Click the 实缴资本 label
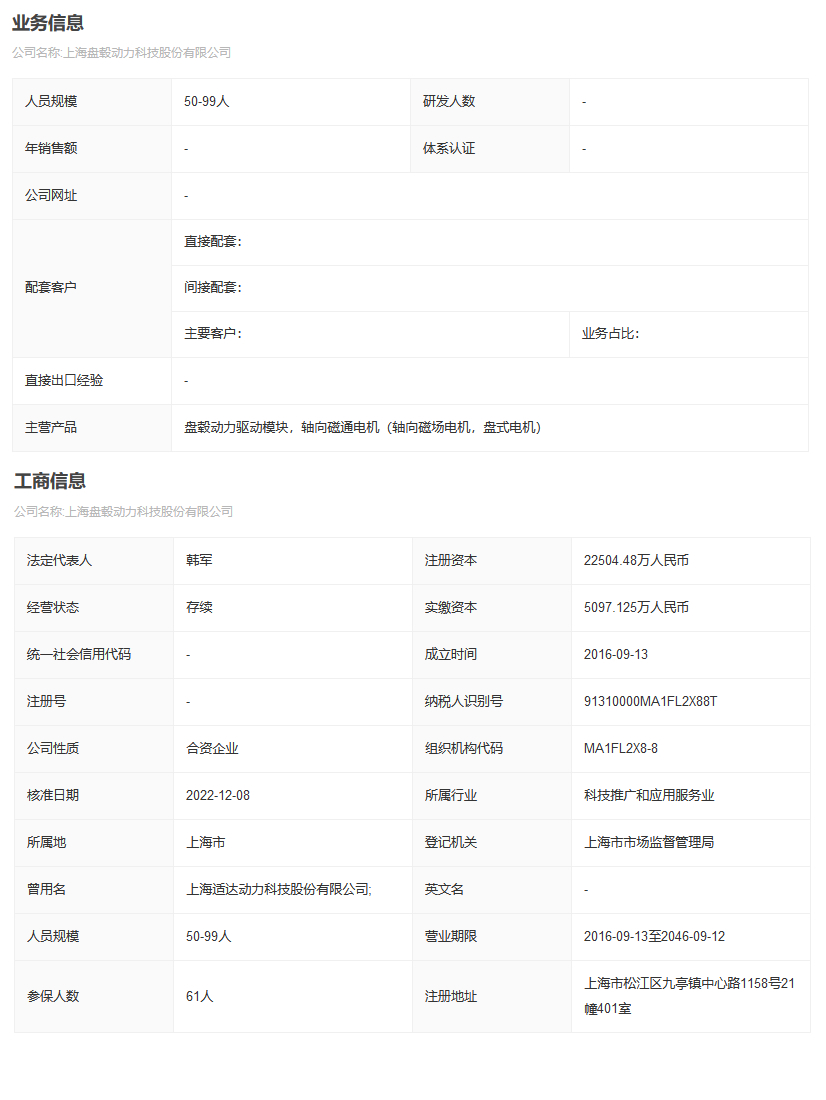The image size is (826, 1100). click(451, 608)
